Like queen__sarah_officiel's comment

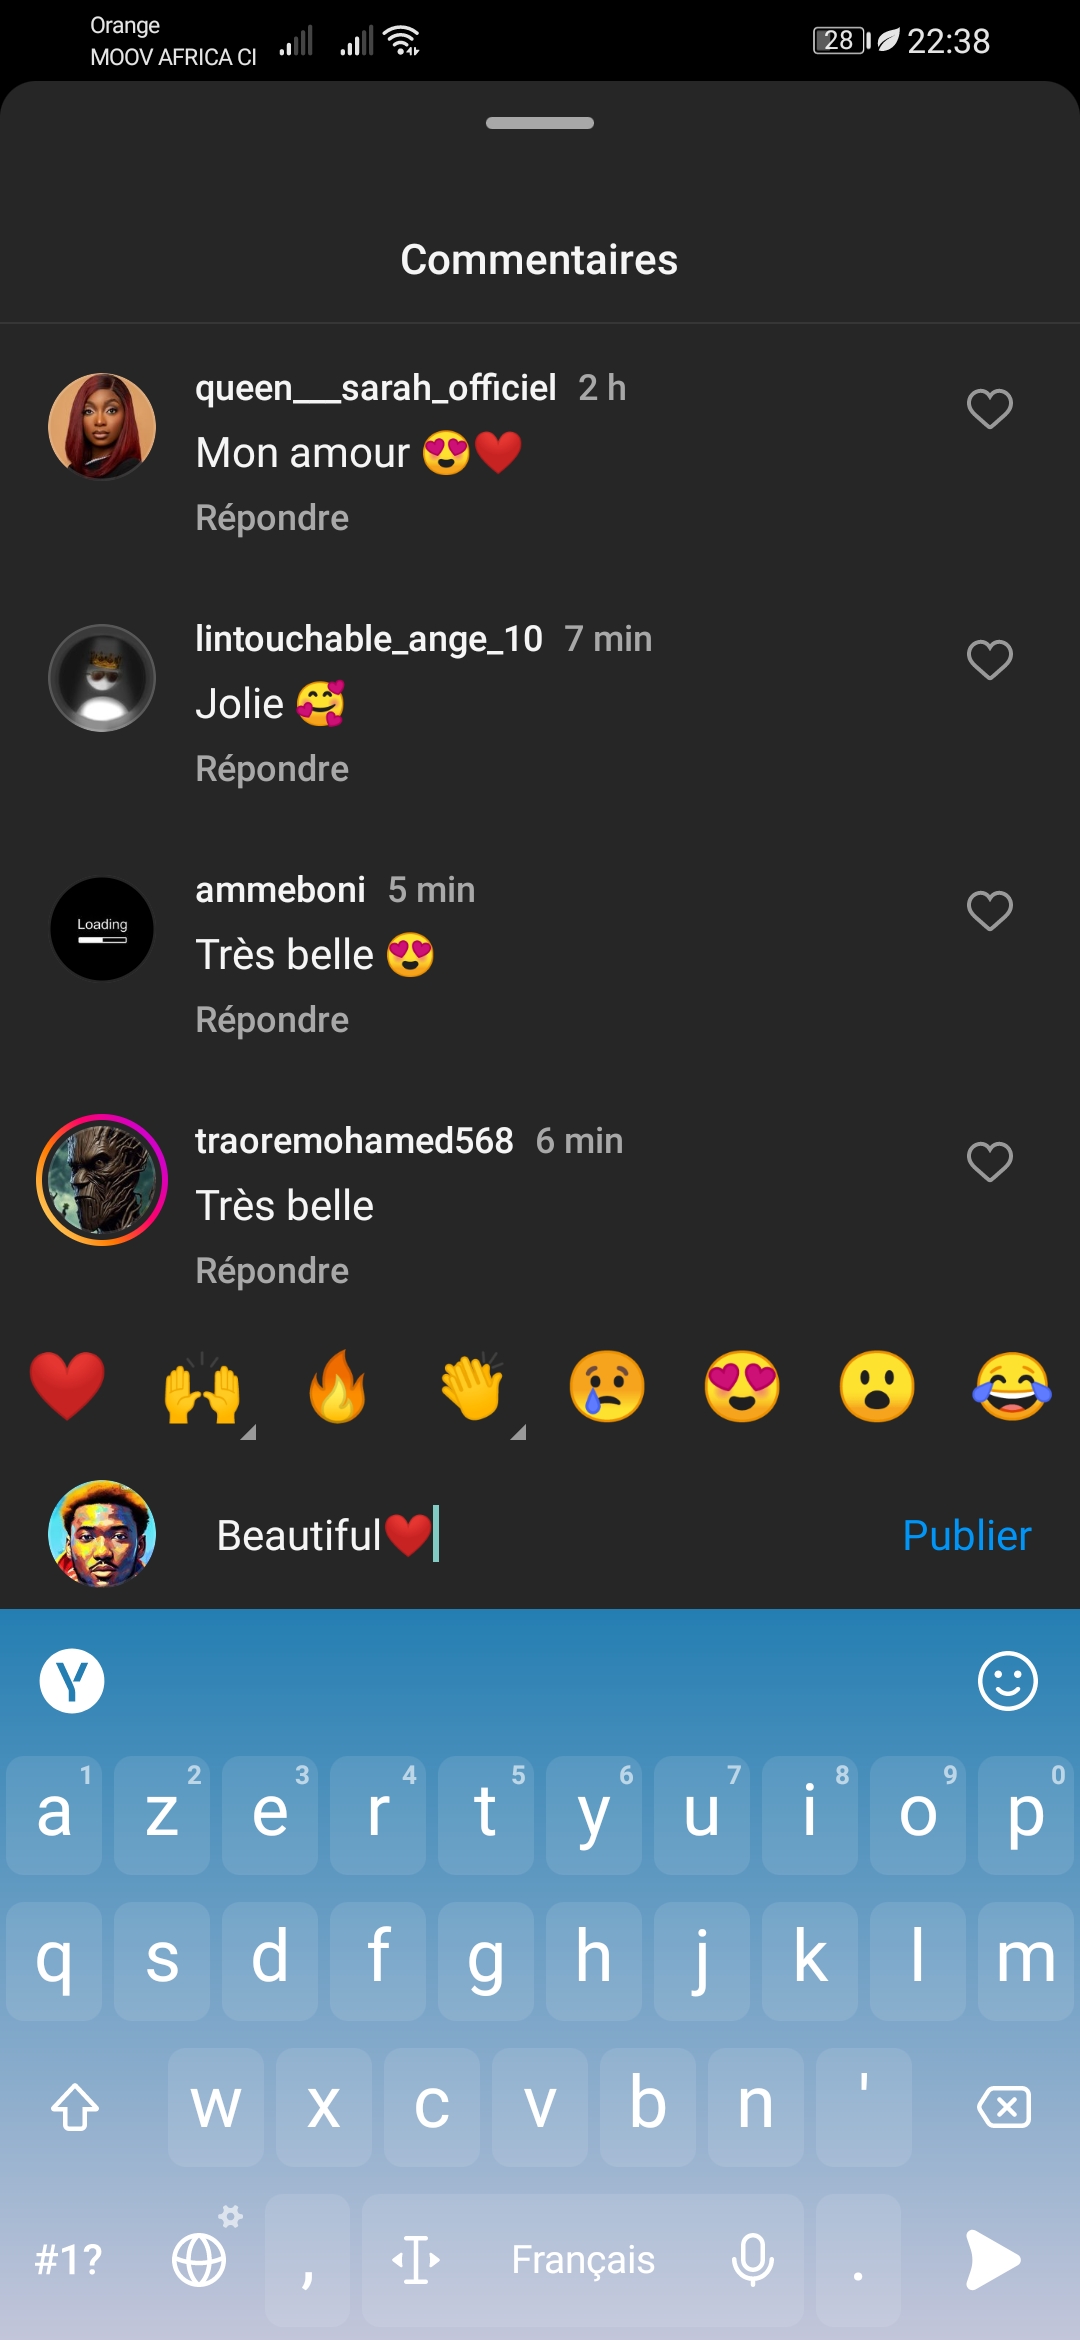(x=989, y=409)
